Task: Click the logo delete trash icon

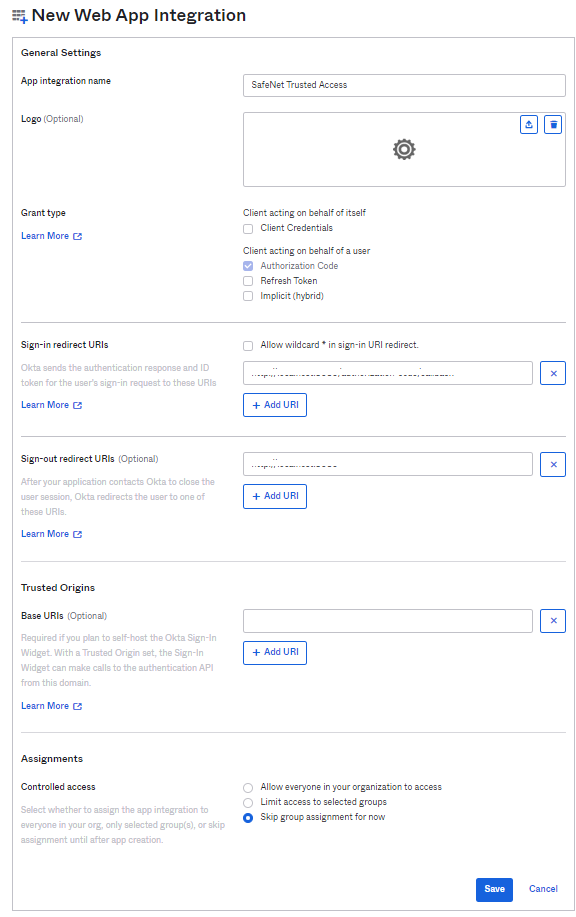Action: click(553, 125)
